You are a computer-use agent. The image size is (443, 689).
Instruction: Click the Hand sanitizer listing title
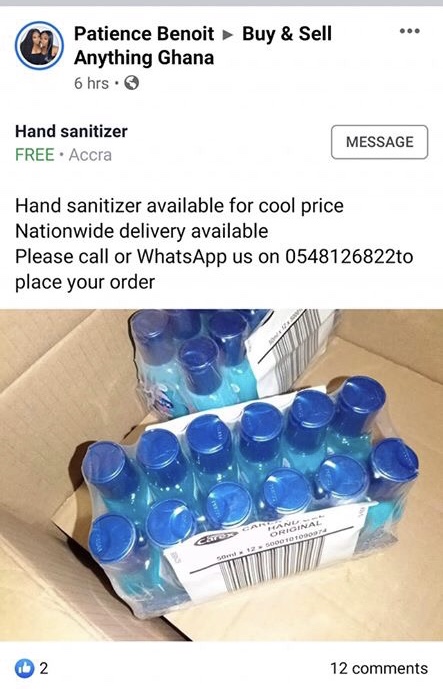point(71,131)
